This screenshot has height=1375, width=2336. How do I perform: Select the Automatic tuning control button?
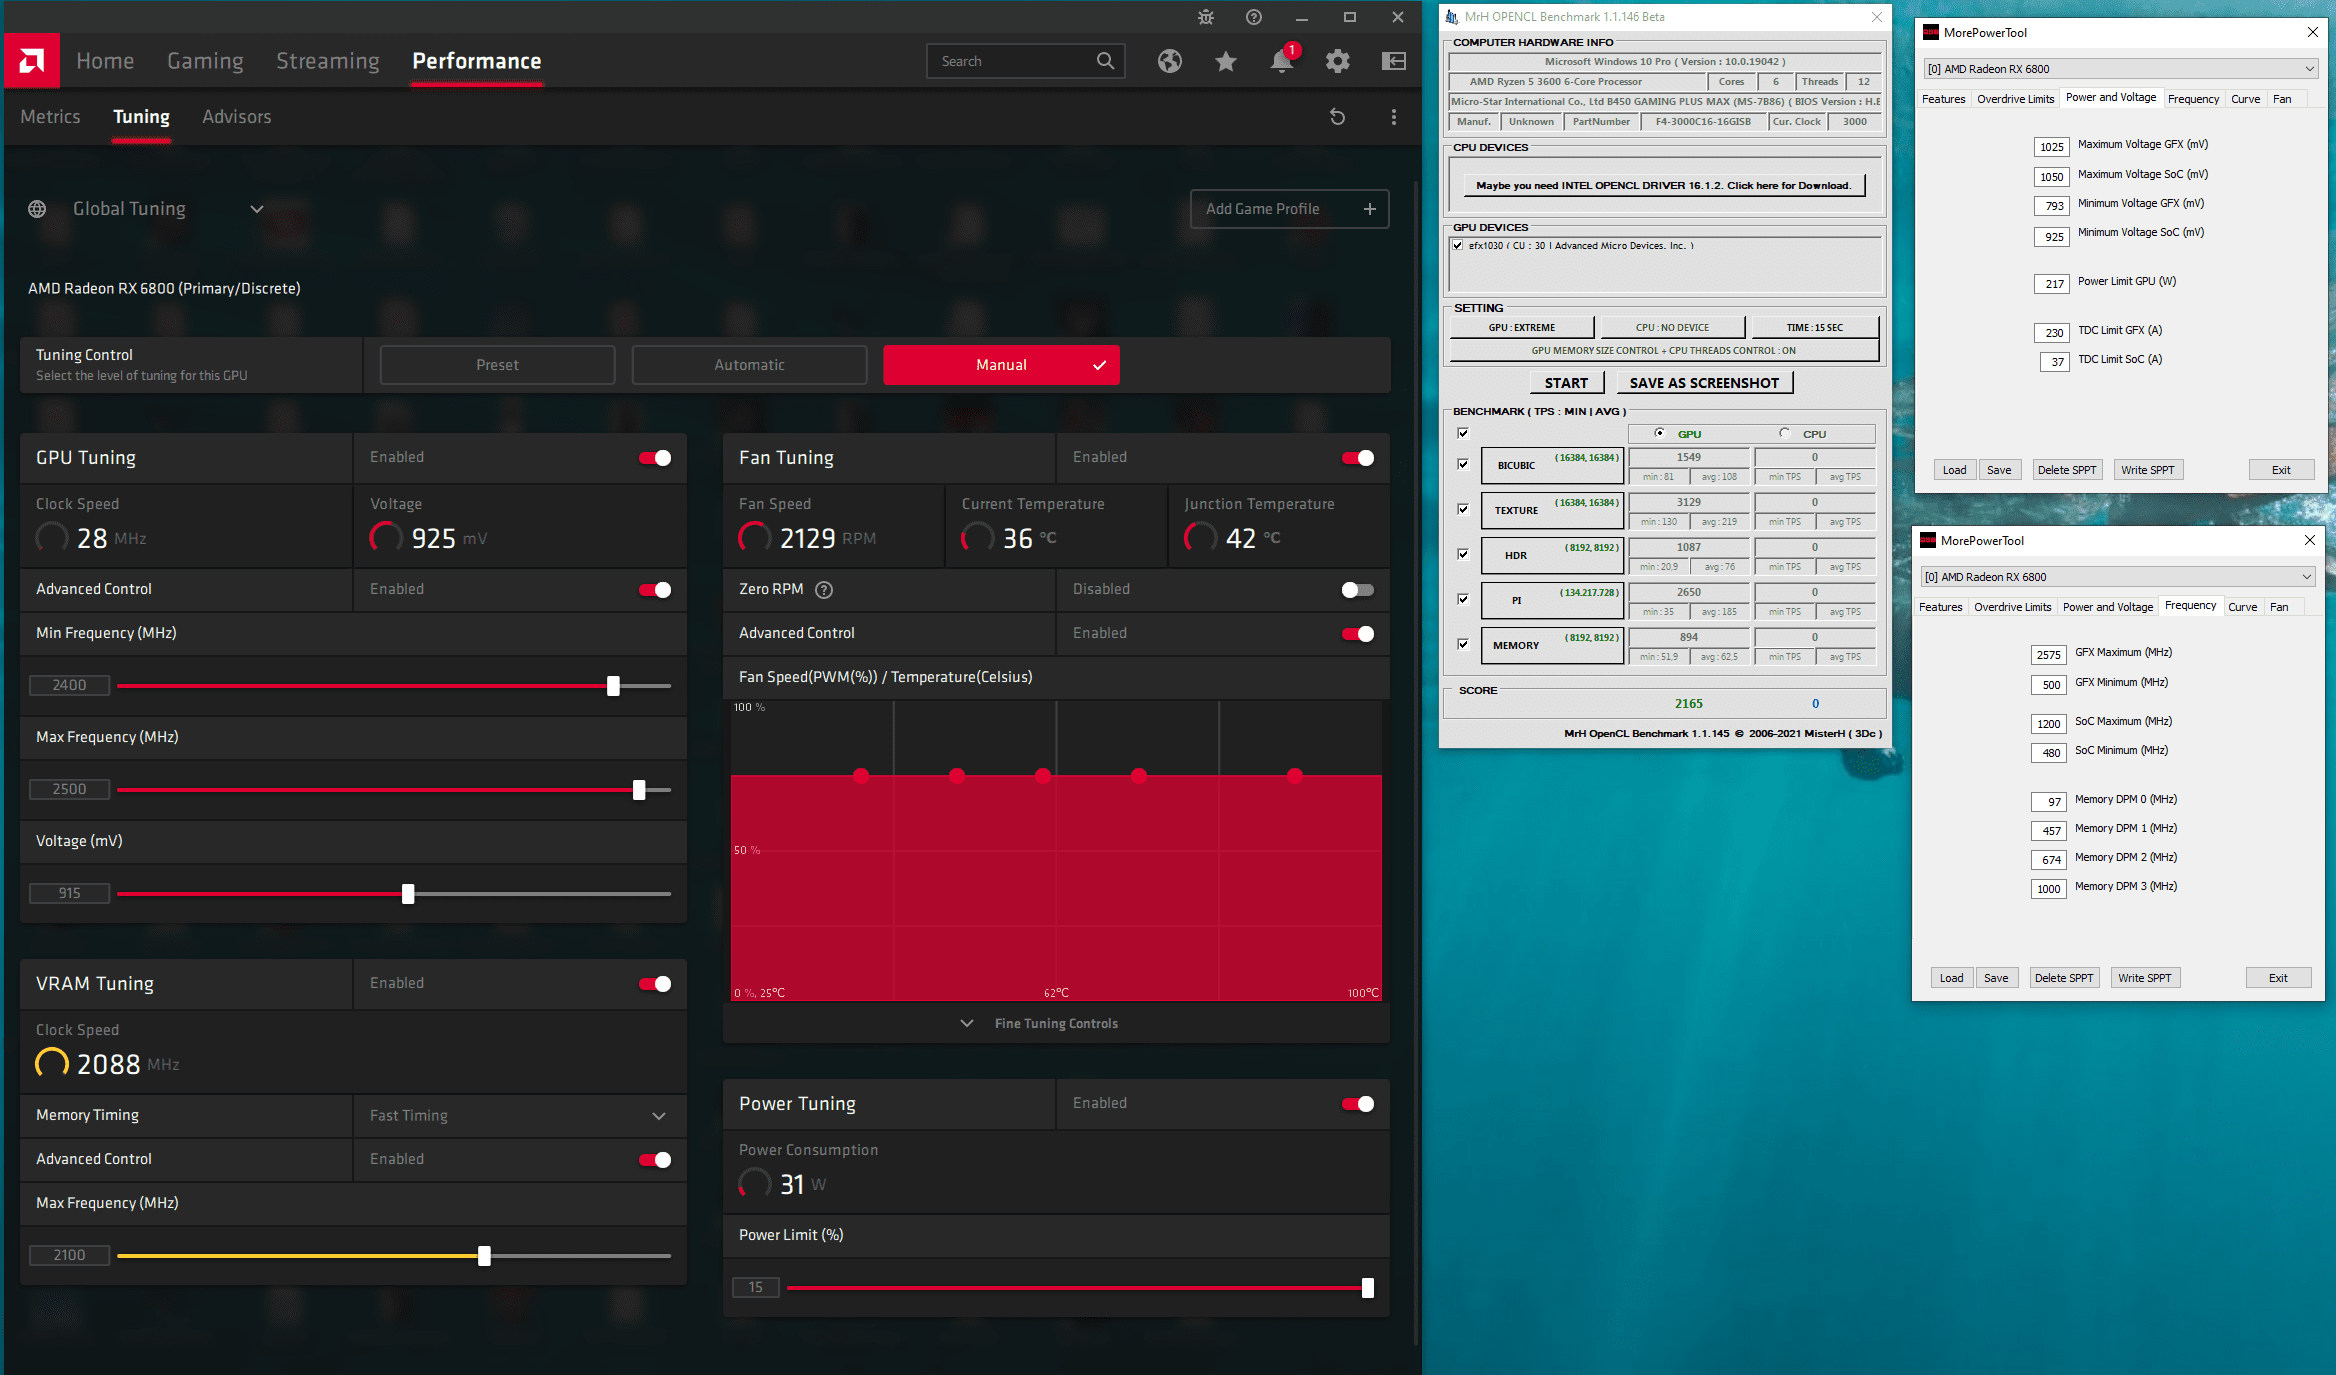coord(749,365)
